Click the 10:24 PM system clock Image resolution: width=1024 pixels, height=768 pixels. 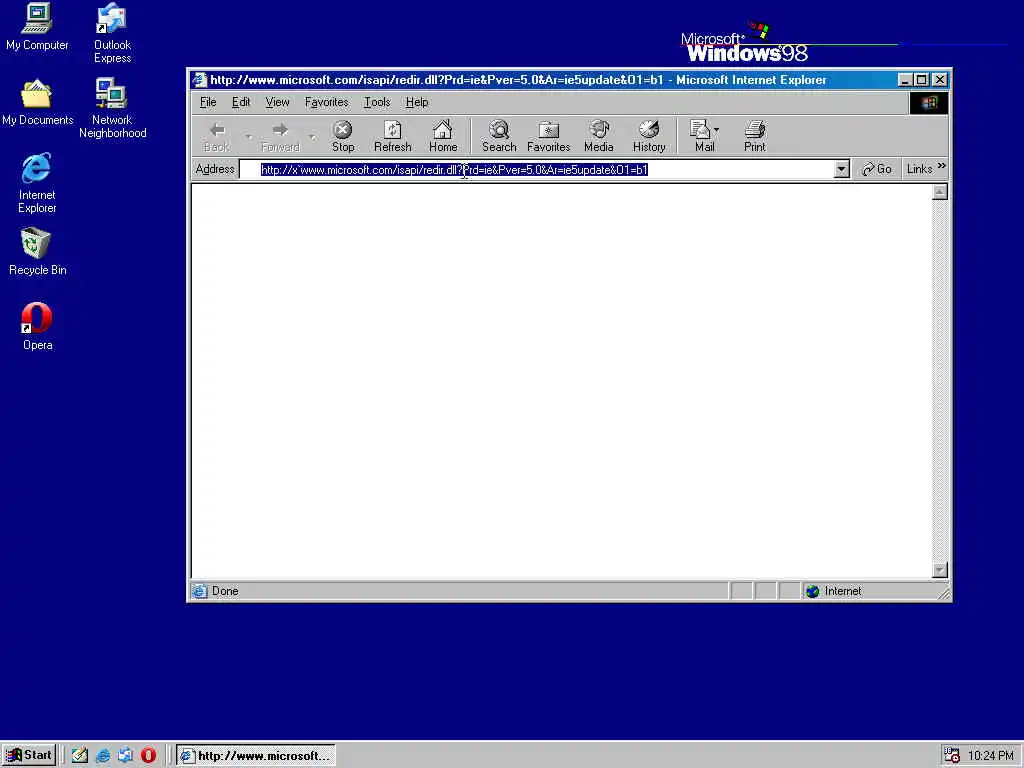(x=991, y=756)
